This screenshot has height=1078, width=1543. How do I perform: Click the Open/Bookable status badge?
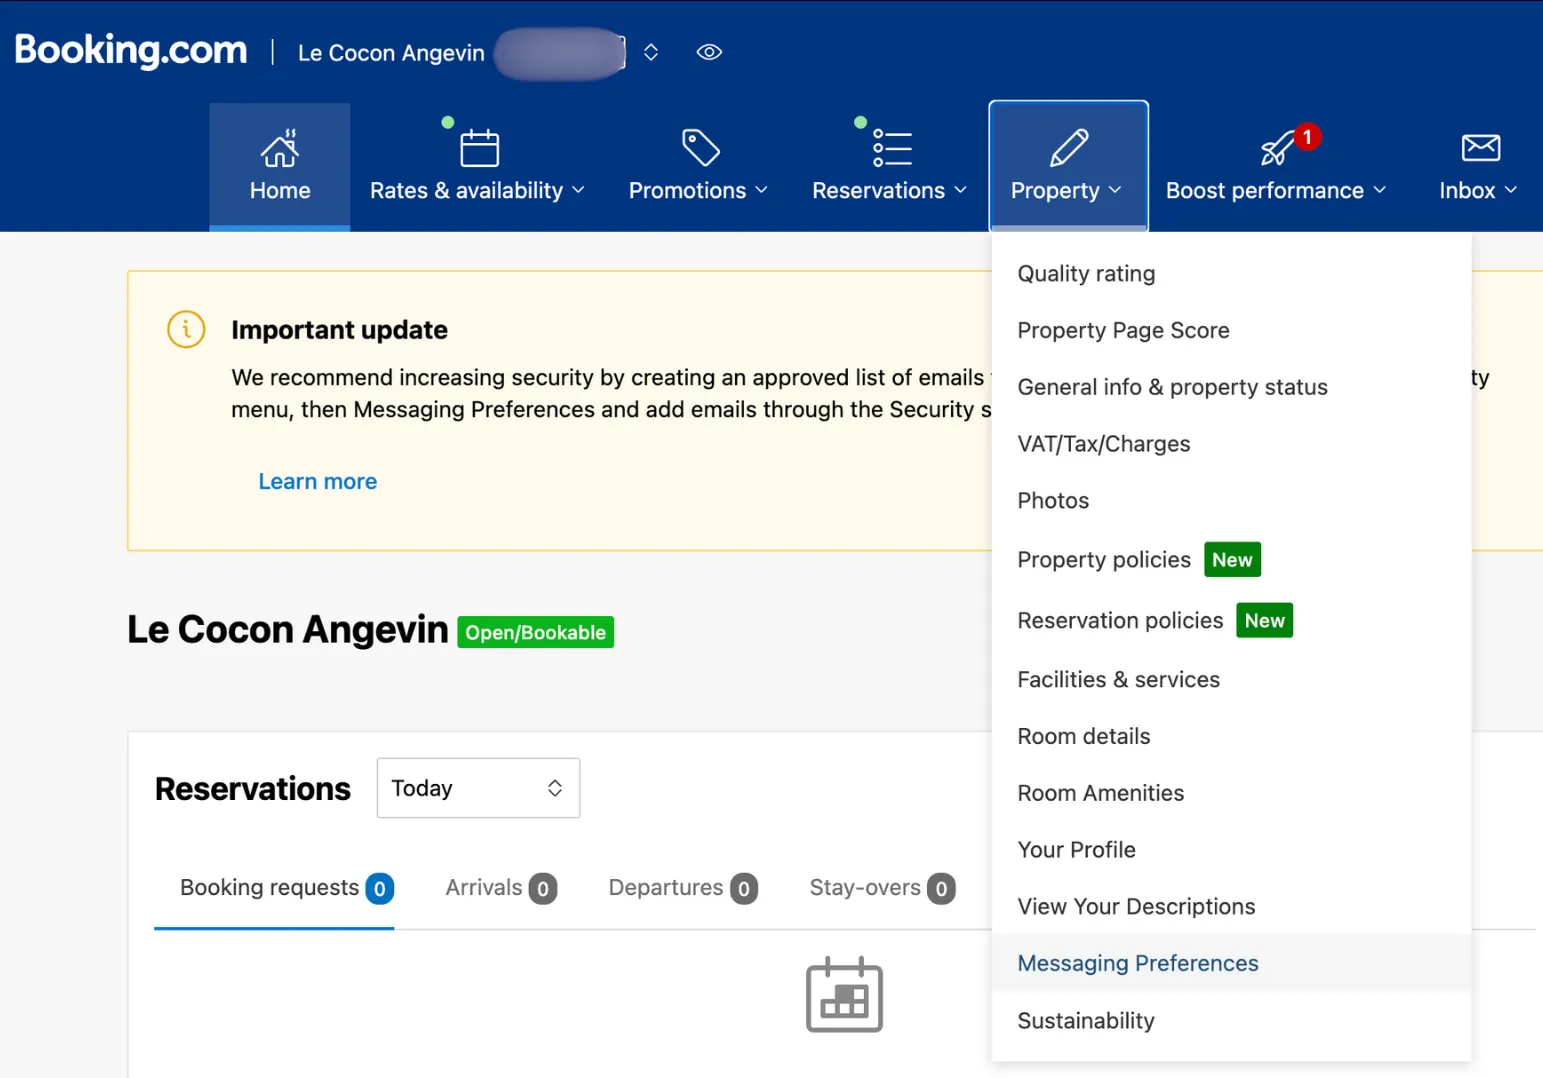[535, 632]
